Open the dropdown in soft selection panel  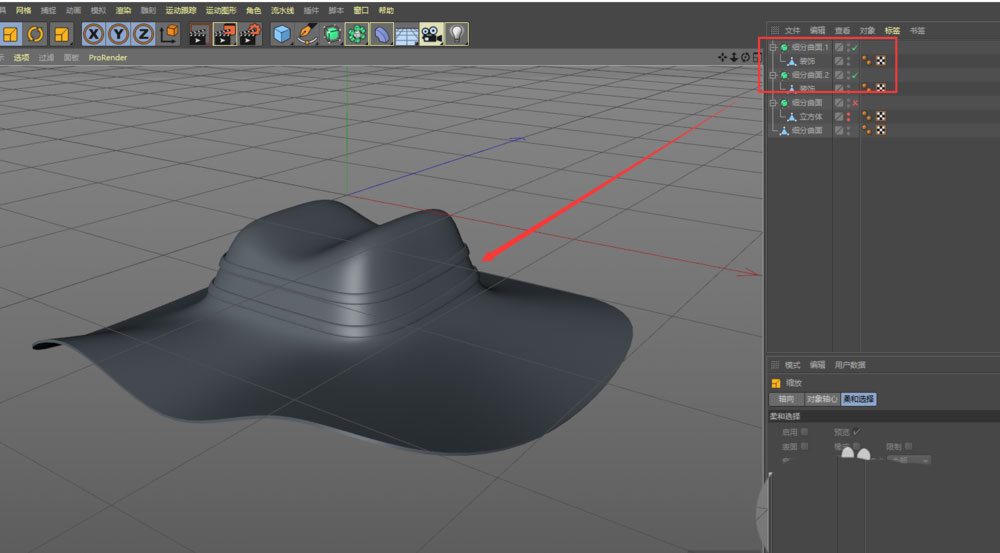click(x=910, y=460)
